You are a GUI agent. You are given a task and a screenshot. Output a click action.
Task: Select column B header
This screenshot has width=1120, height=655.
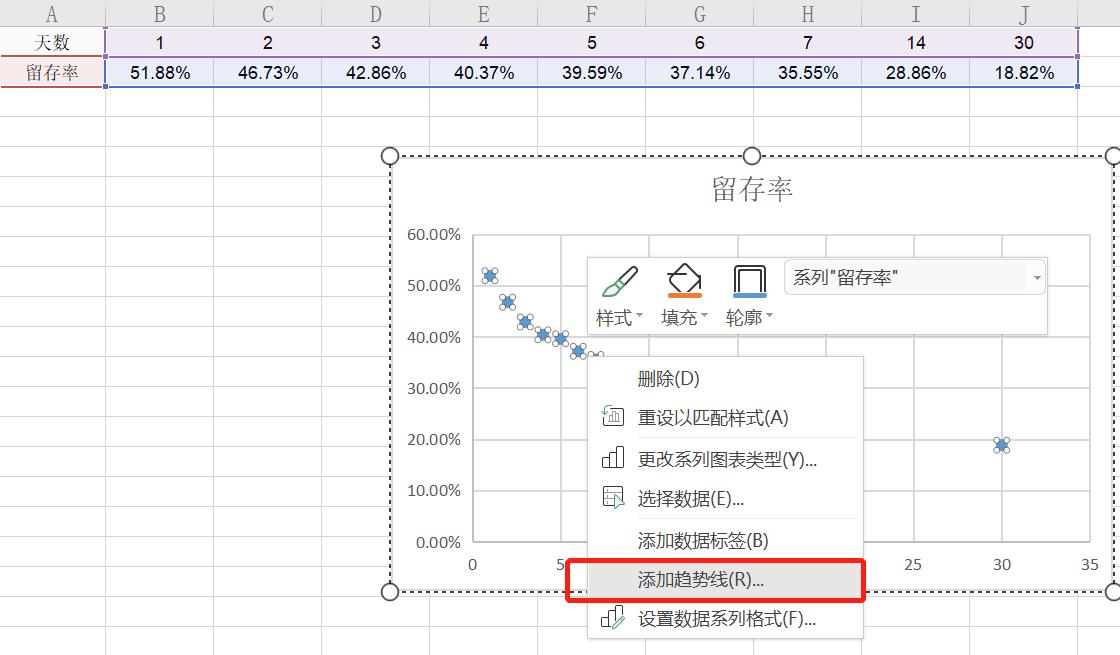click(159, 14)
